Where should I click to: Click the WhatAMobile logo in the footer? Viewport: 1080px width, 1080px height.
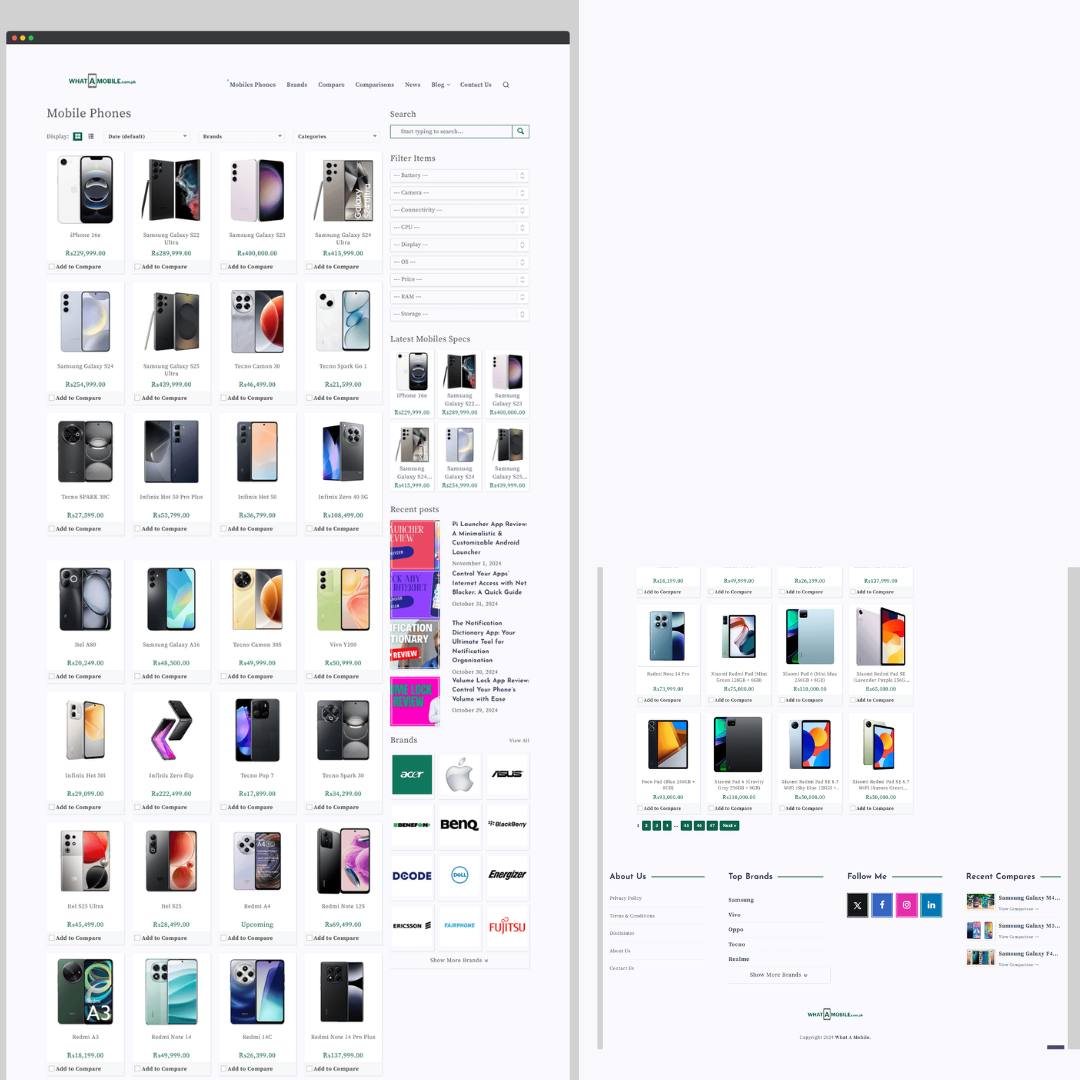click(x=835, y=1015)
